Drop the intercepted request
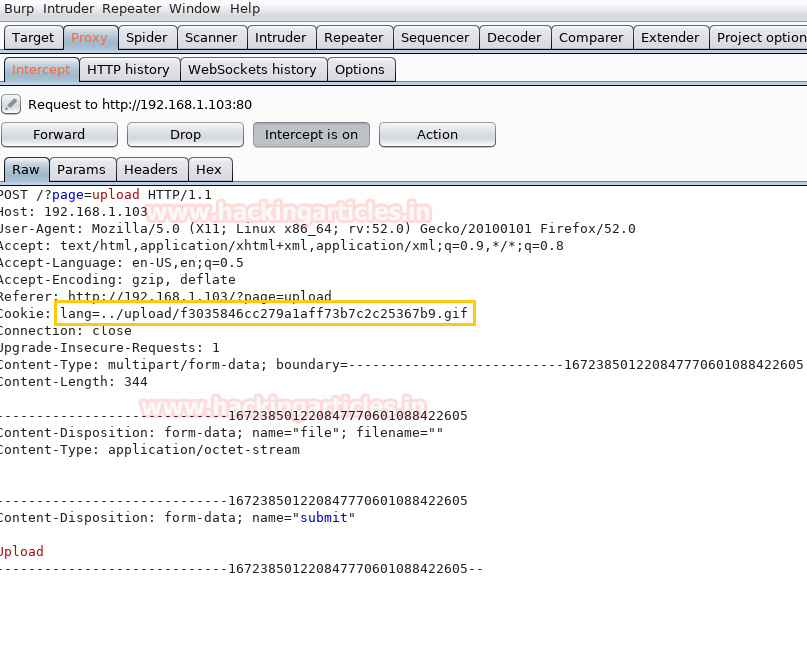This screenshot has width=807, height=651. pos(185,135)
